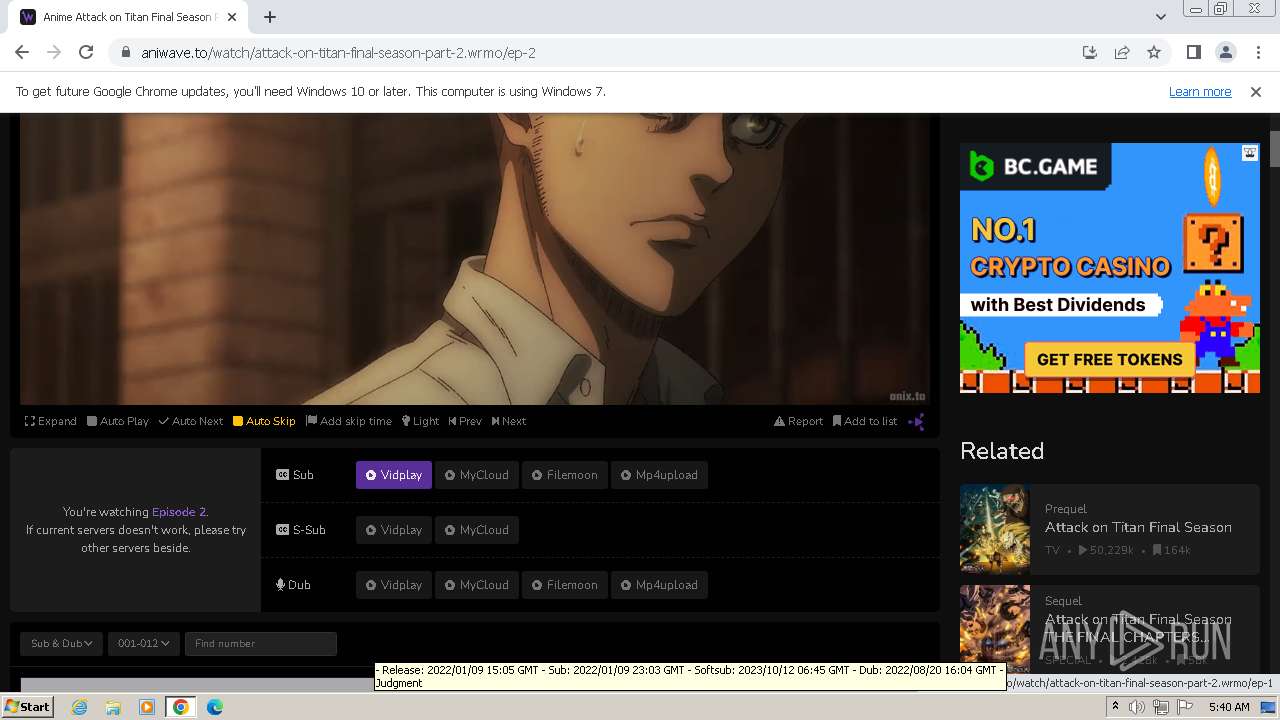Toggle the Auto Next option
This screenshot has height=720, width=1280.
click(x=191, y=421)
